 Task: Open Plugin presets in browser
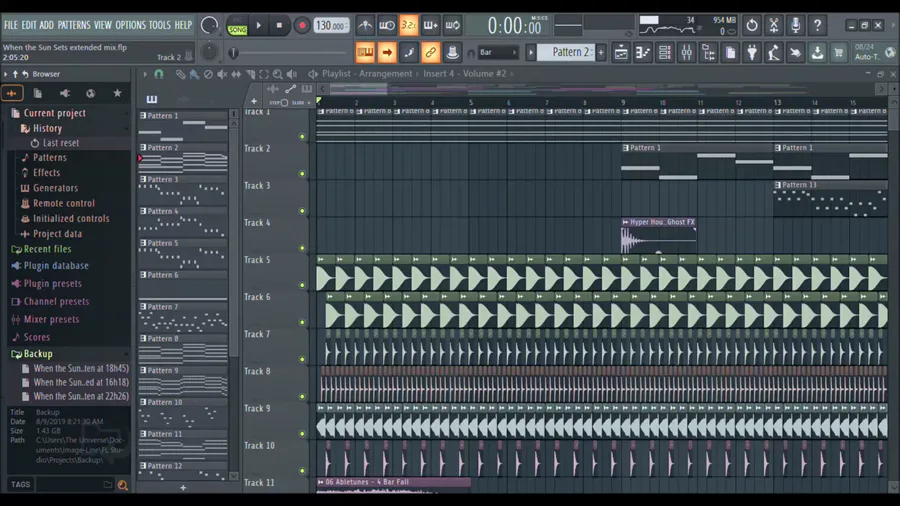click(52, 283)
